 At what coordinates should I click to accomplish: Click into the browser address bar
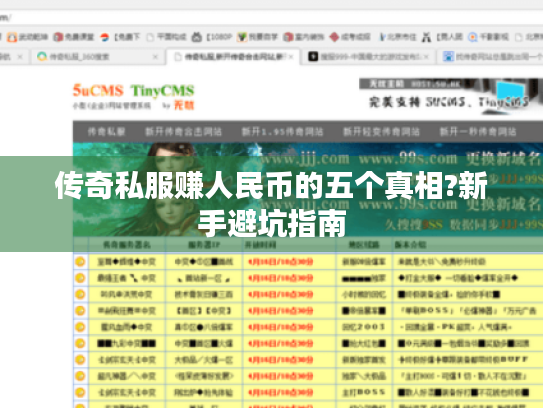(x=272, y=18)
